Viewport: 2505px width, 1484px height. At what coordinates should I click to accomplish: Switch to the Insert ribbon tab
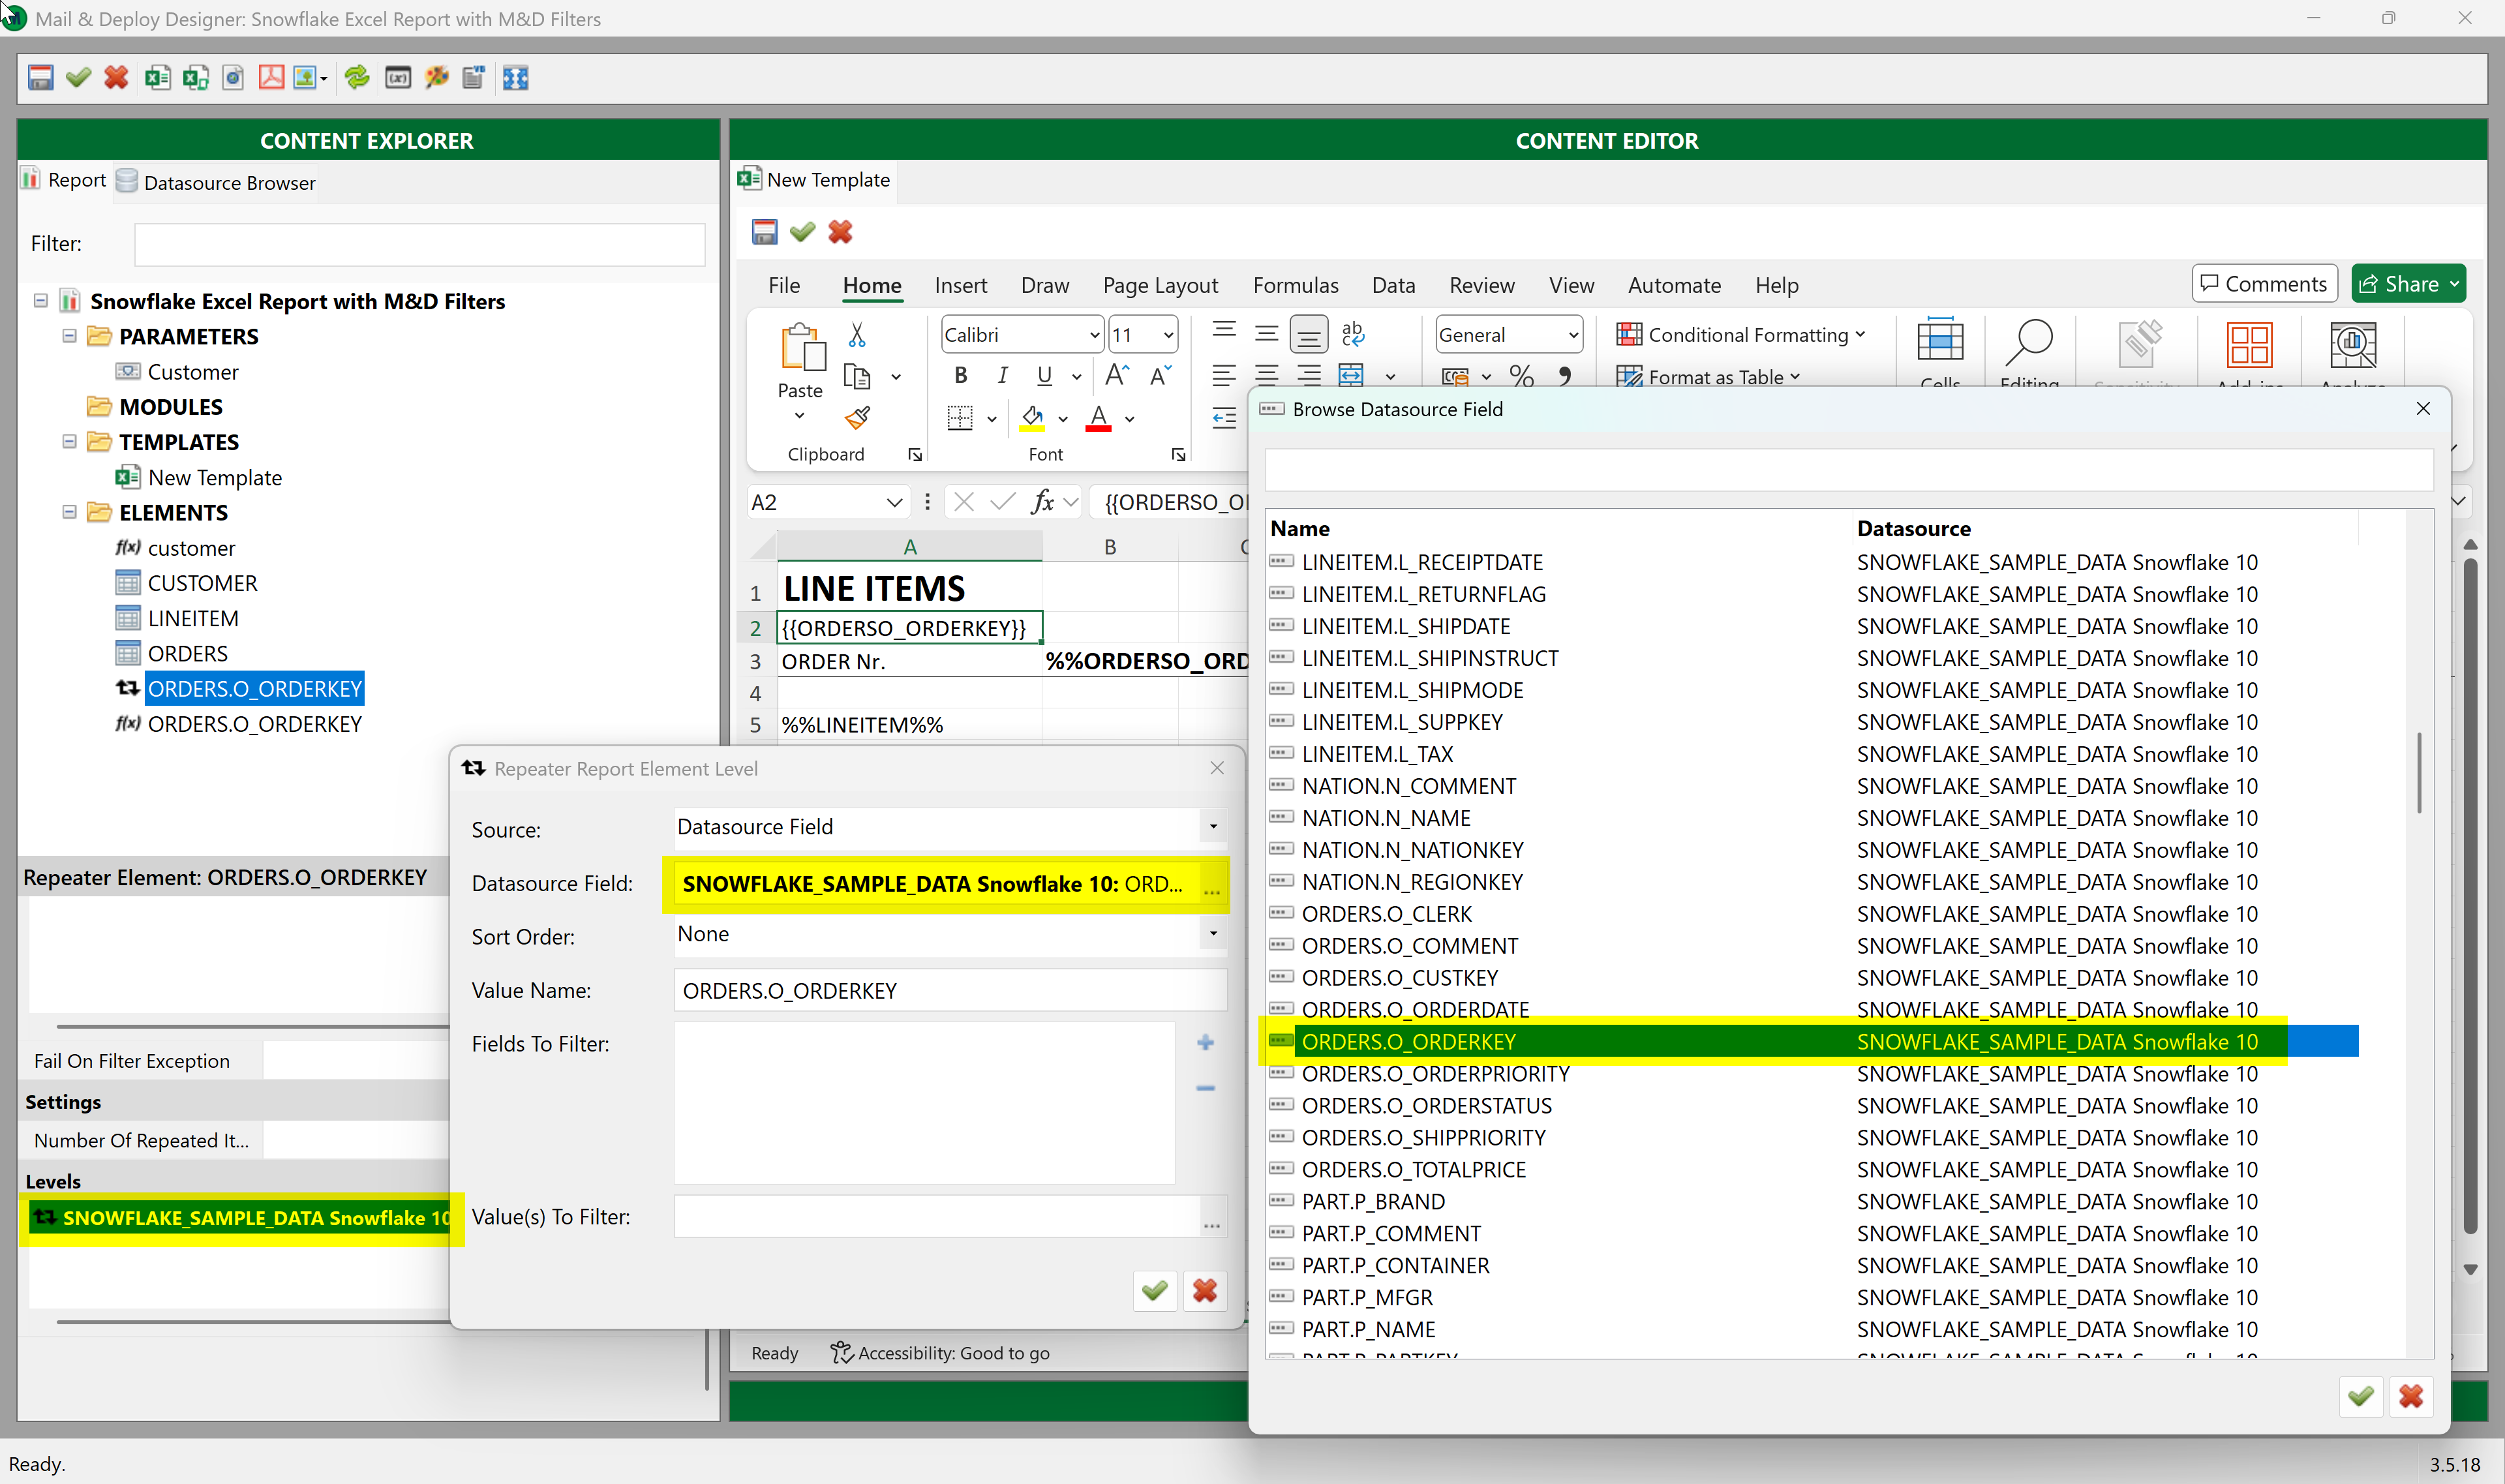pyautogui.click(x=960, y=285)
